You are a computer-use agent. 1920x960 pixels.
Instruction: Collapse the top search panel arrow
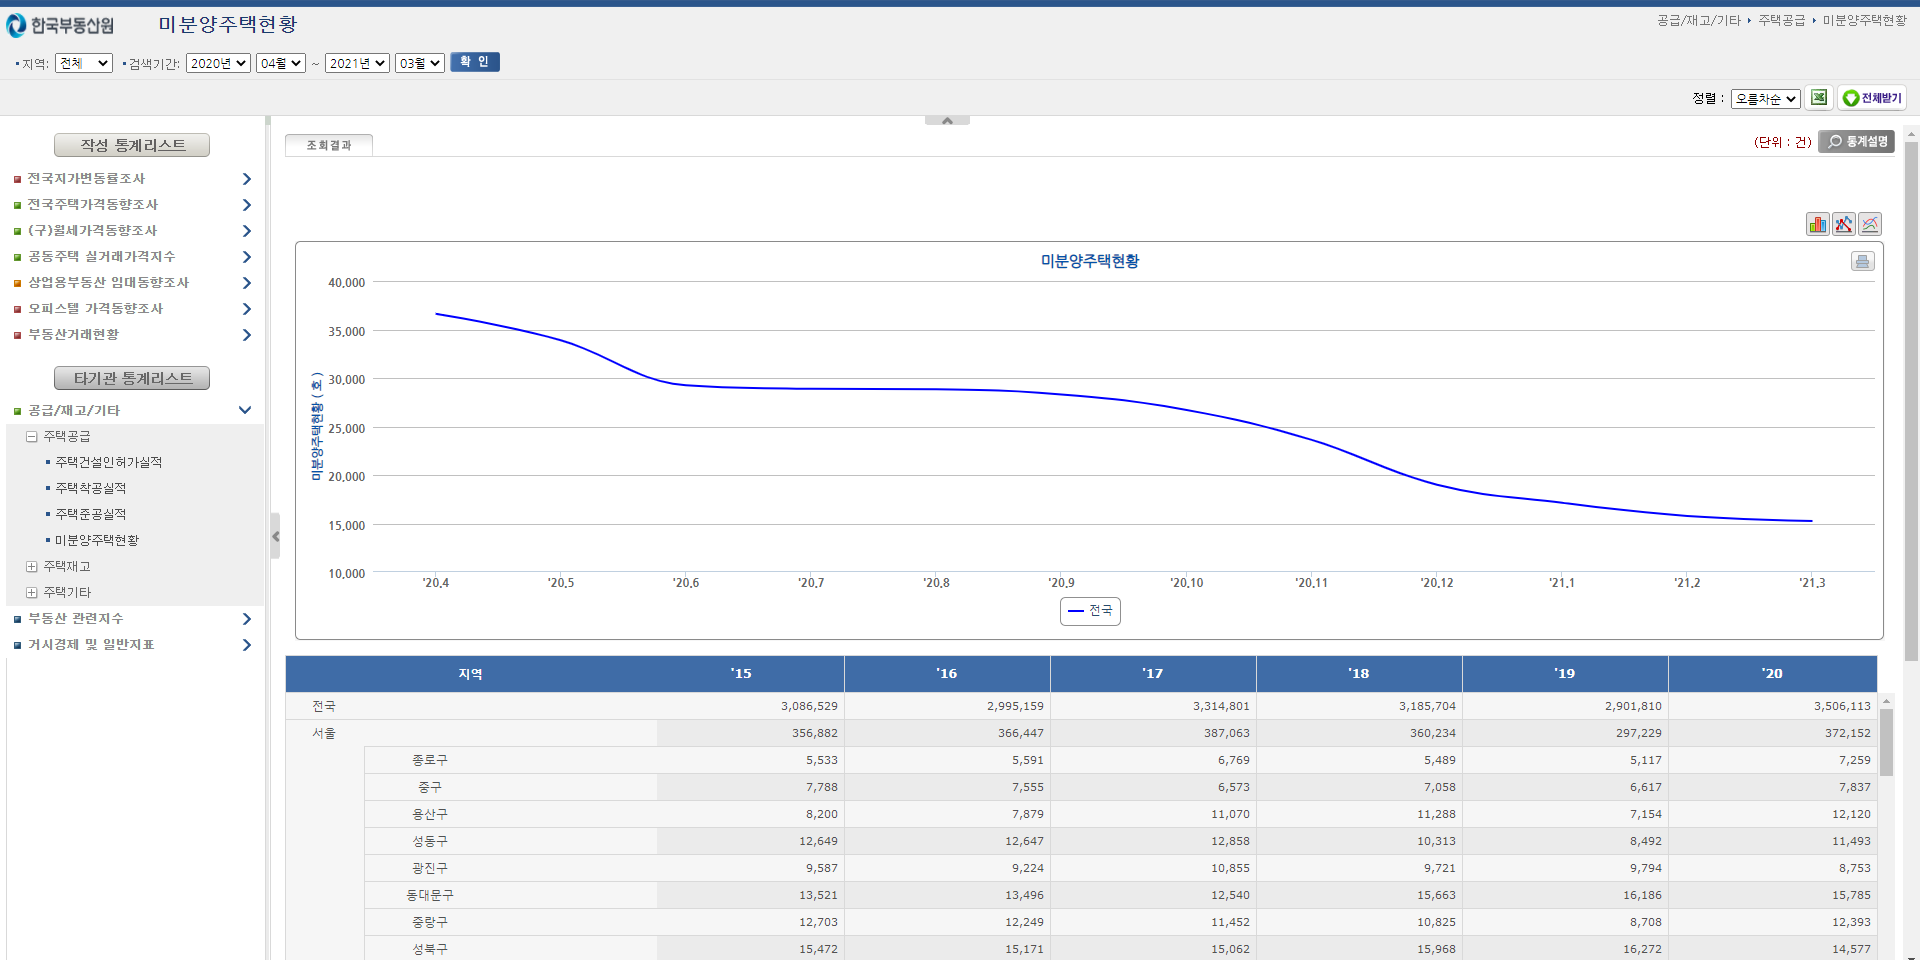(x=947, y=120)
